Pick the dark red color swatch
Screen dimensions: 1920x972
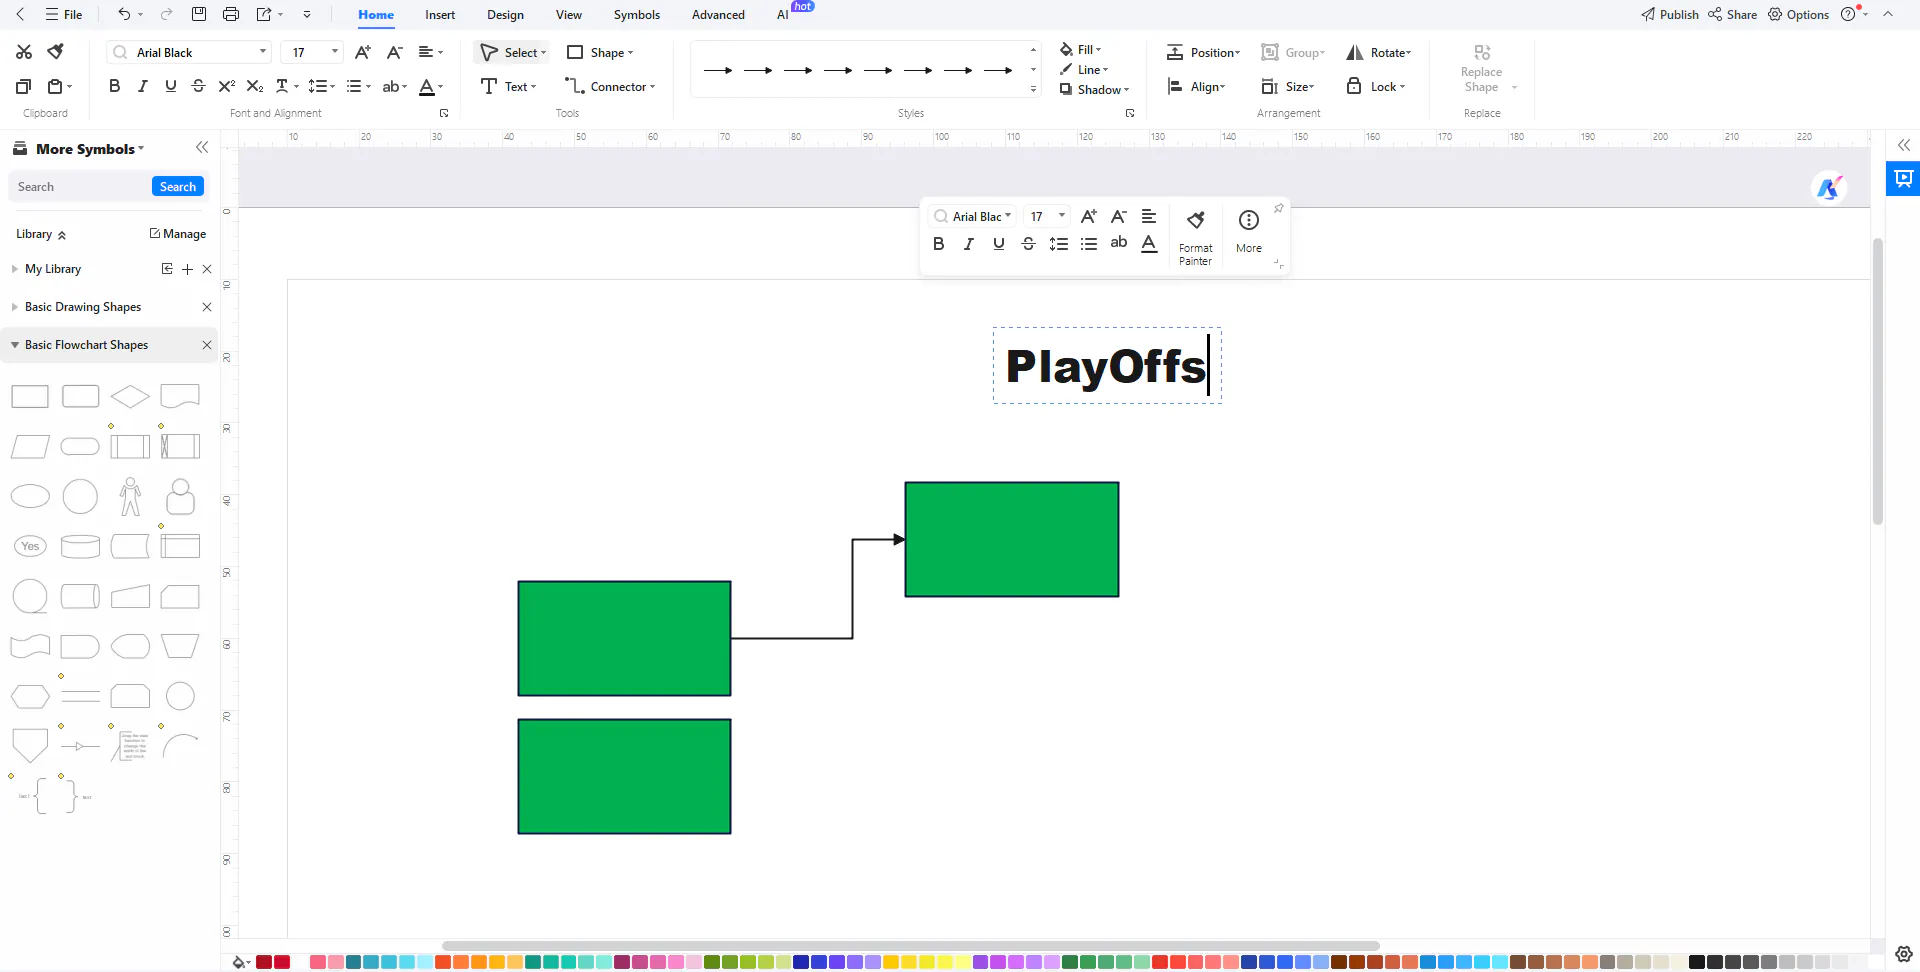click(264, 962)
